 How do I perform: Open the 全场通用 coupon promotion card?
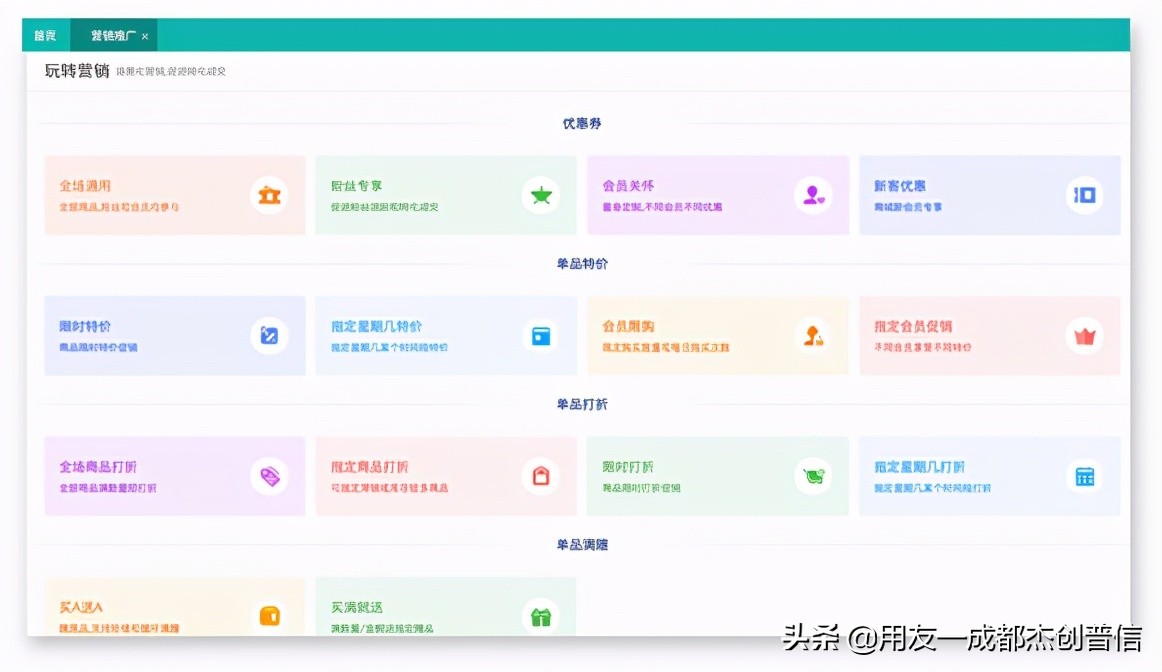175,194
